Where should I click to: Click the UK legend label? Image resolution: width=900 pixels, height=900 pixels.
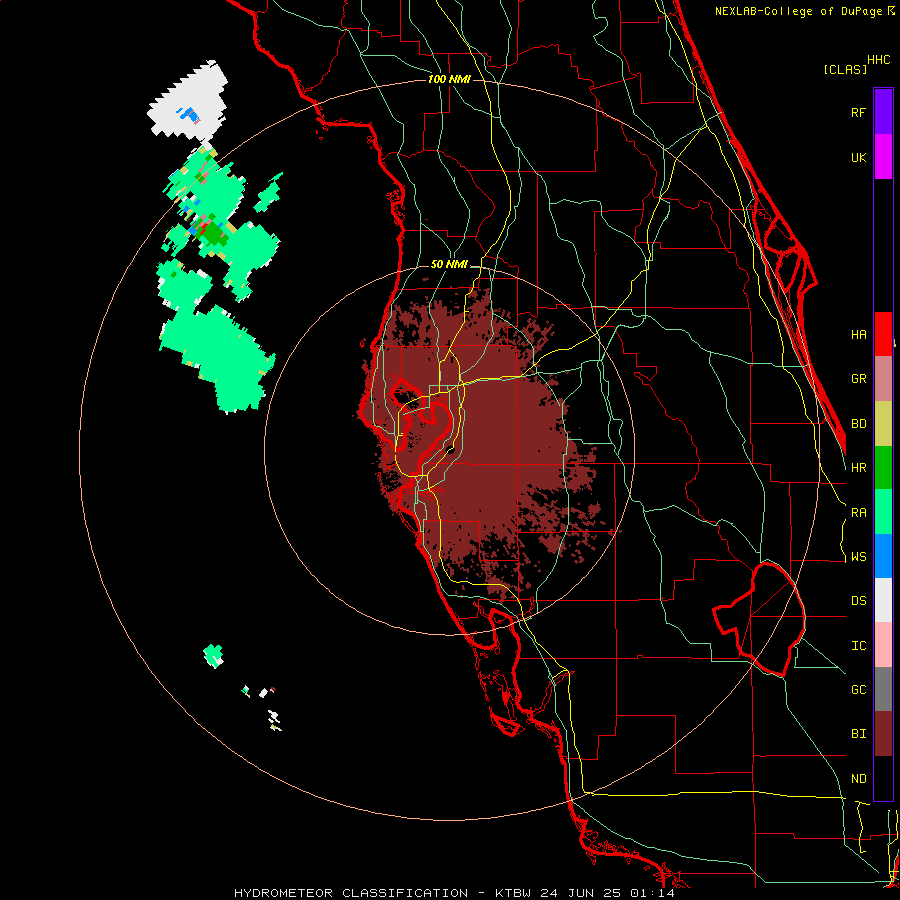pos(858,157)
